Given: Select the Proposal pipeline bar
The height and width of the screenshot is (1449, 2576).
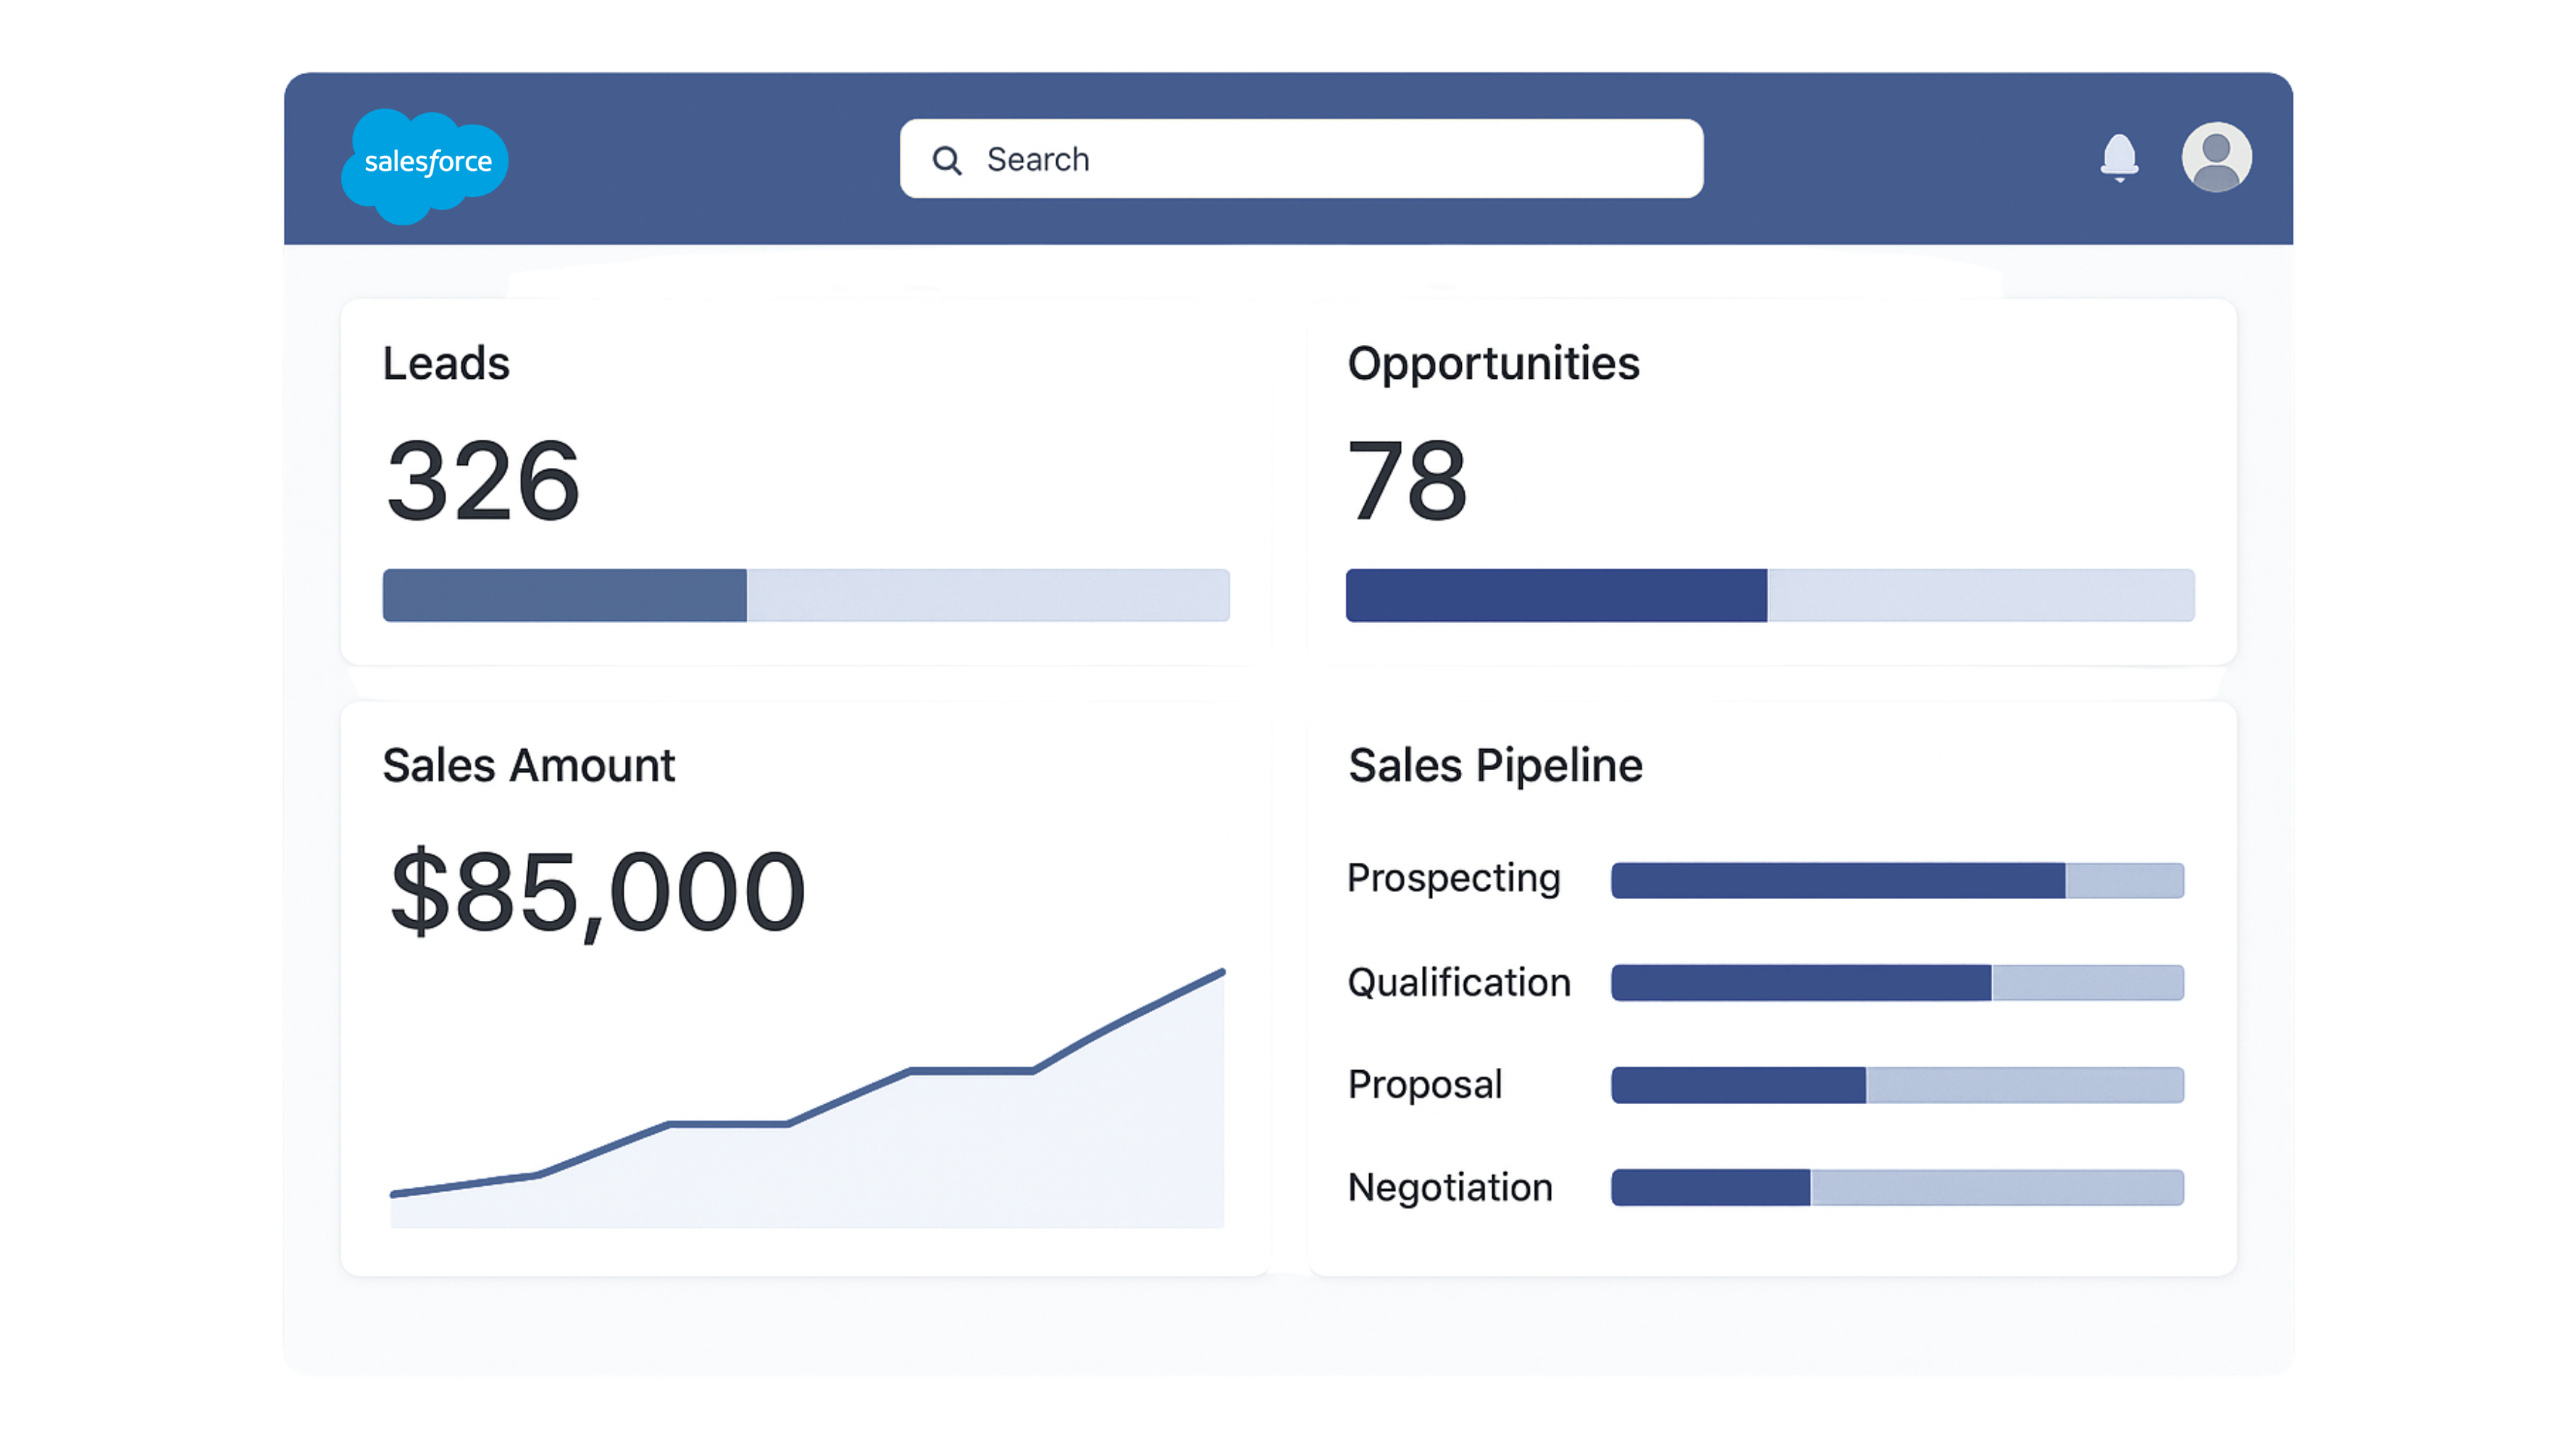Looking at the screenshot, I should coord(1897,1085).
